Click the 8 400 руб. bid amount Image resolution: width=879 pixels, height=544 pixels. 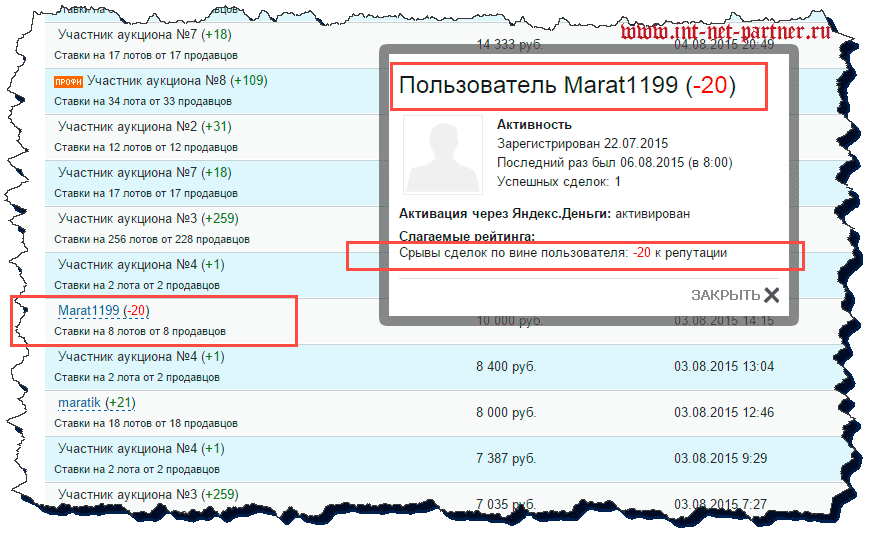click(506, 366)
